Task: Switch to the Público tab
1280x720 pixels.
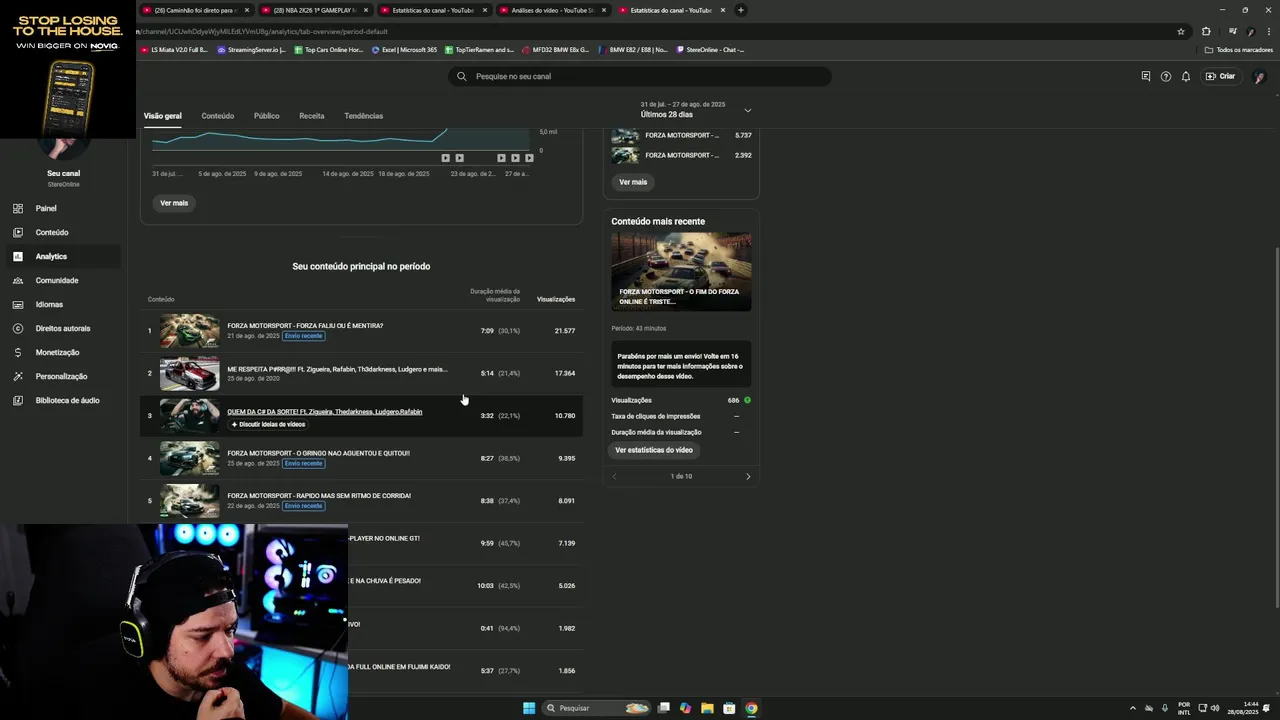Action: (x=266, y=116)
